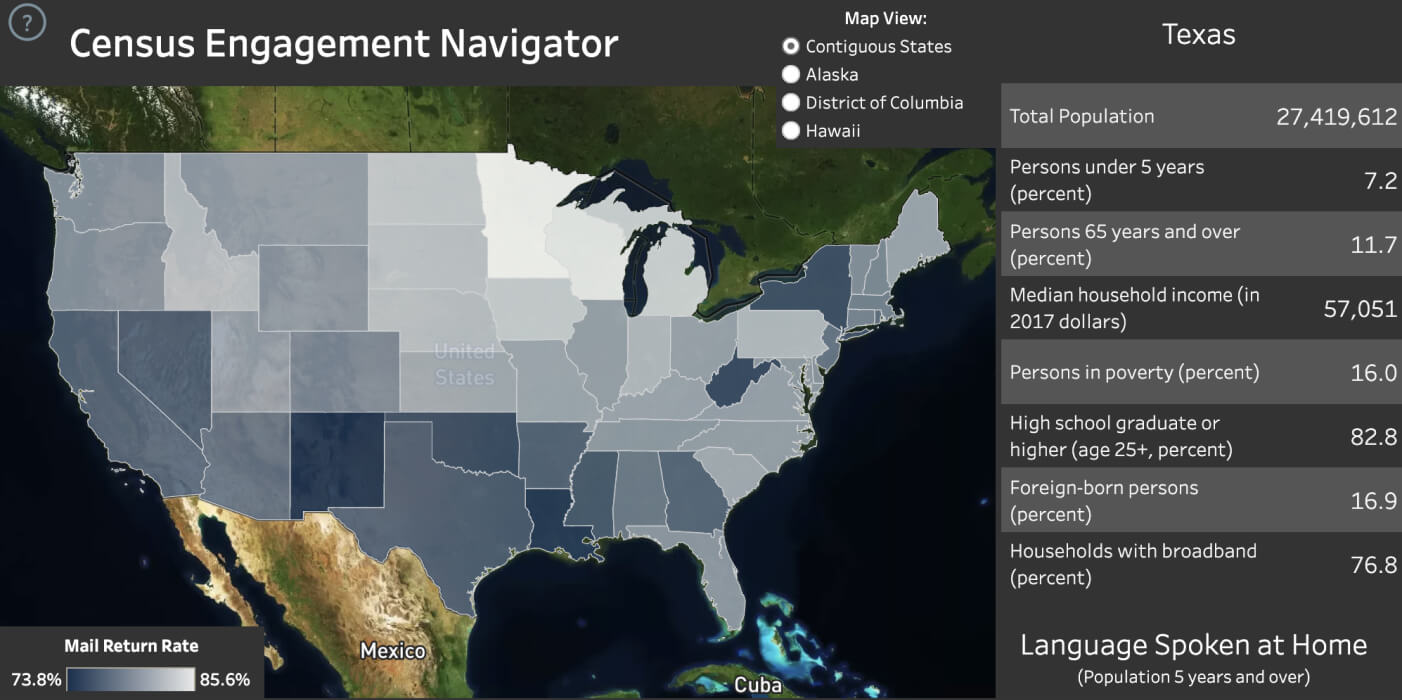
Task: Click West Virginia on the map
Action: (x=734, y=385)
